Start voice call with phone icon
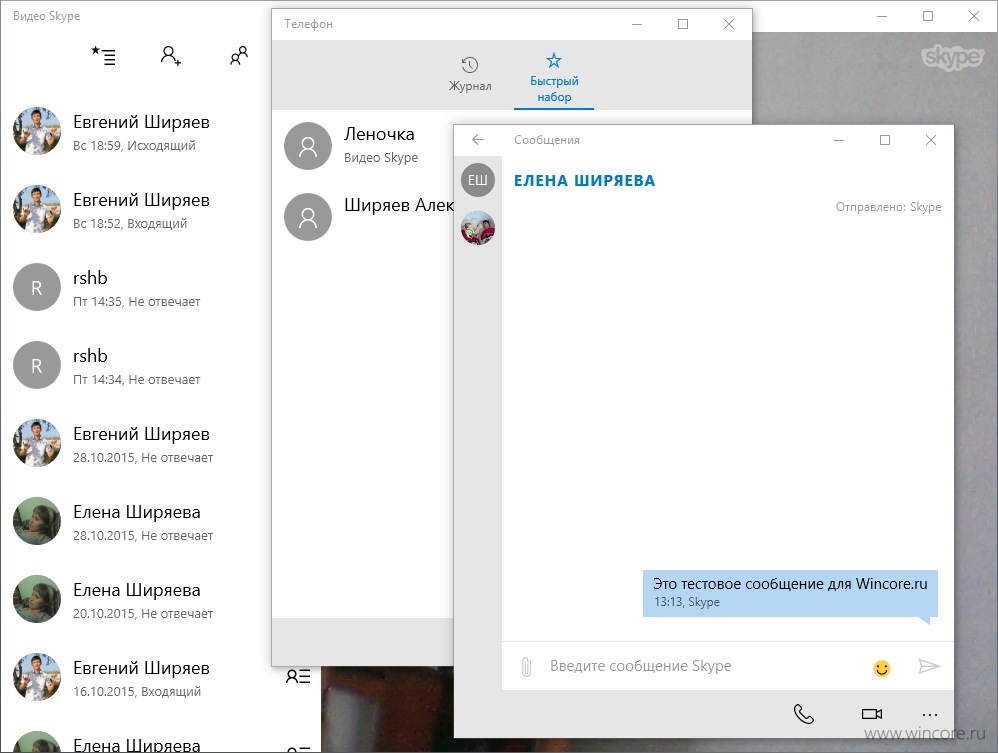This screenshot has width=998, height=753. [x=804, y=714]
